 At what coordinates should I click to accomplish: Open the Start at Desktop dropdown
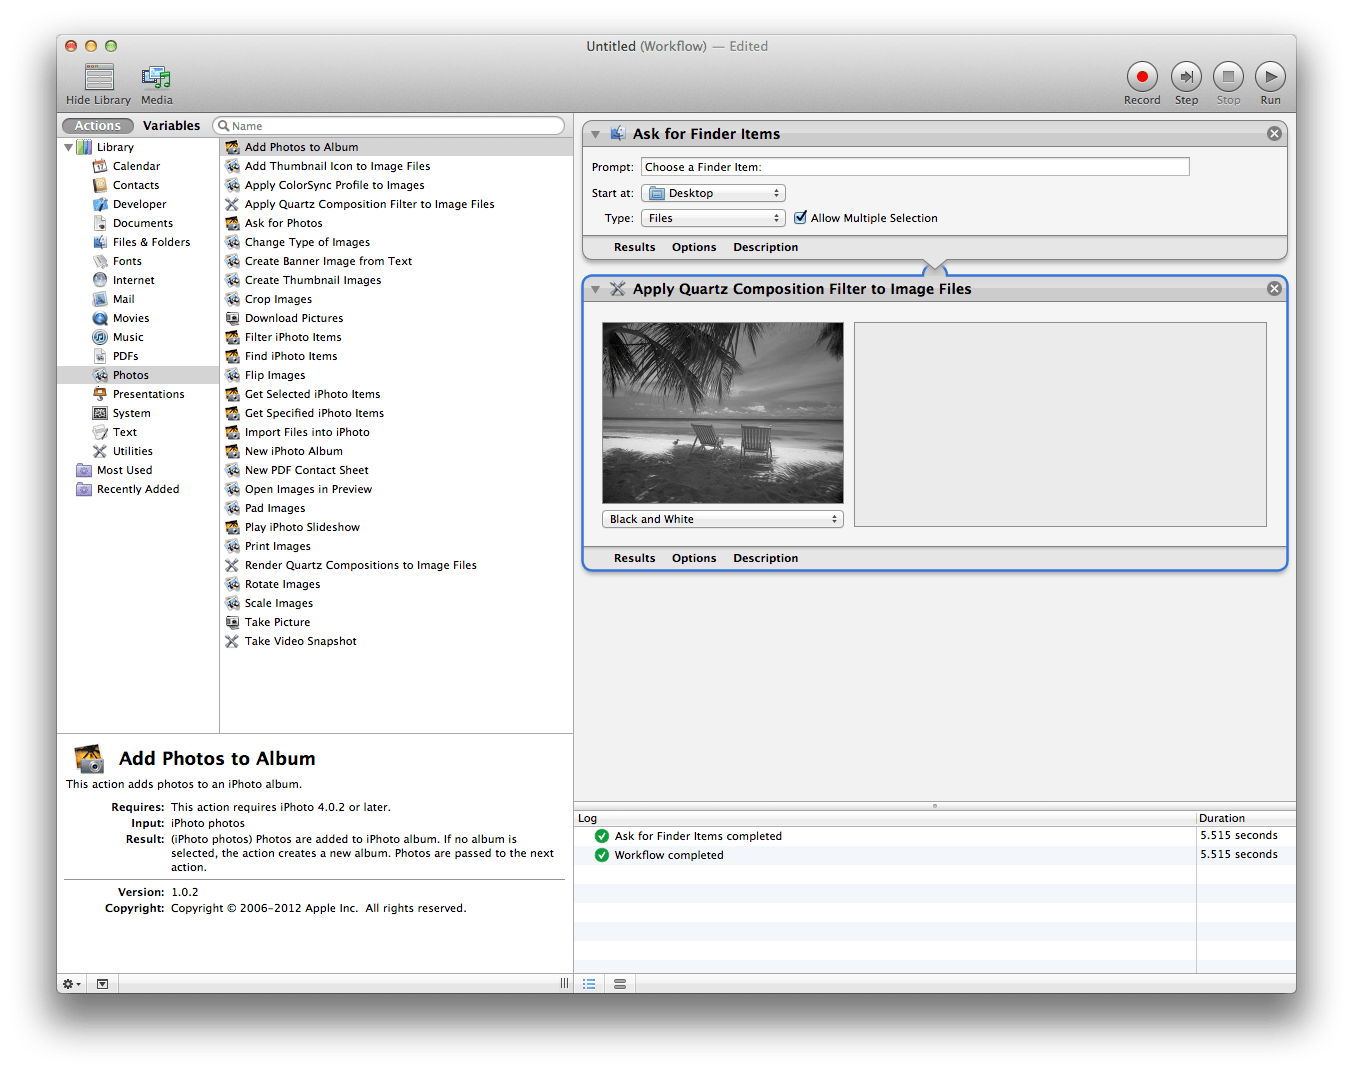click(712, 192)
